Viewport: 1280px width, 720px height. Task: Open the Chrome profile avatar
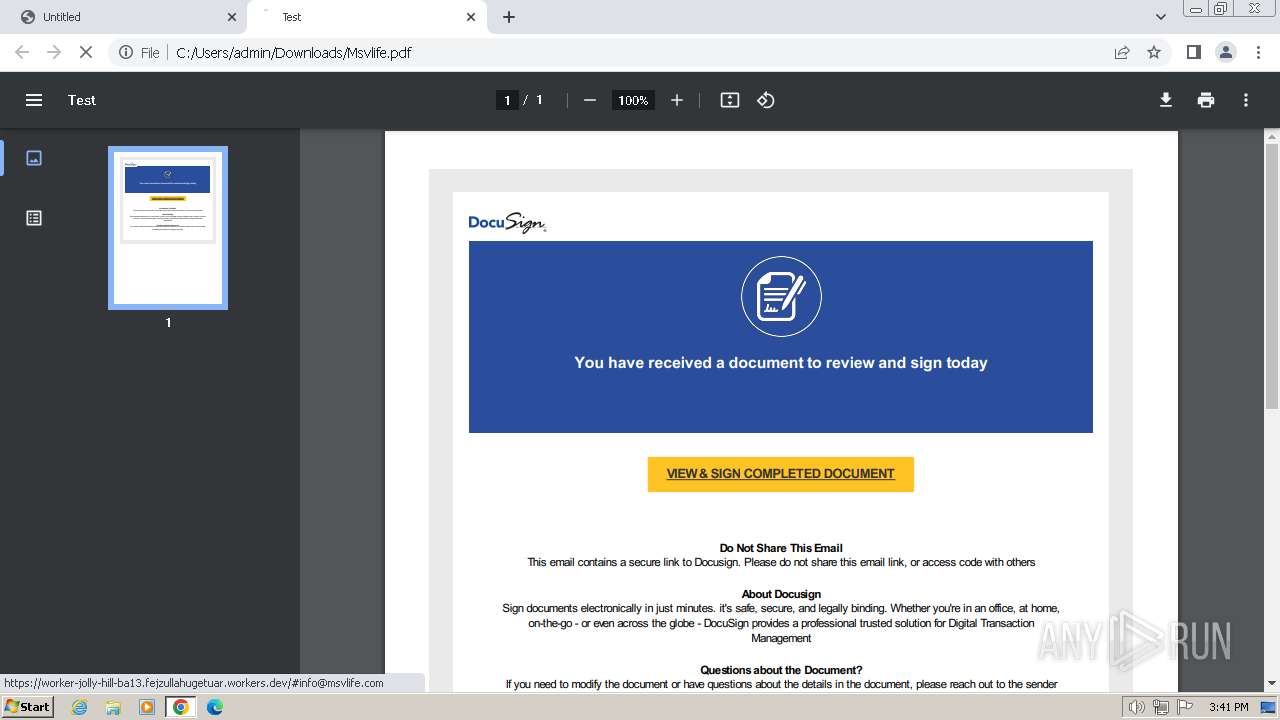click(1225, 52)
